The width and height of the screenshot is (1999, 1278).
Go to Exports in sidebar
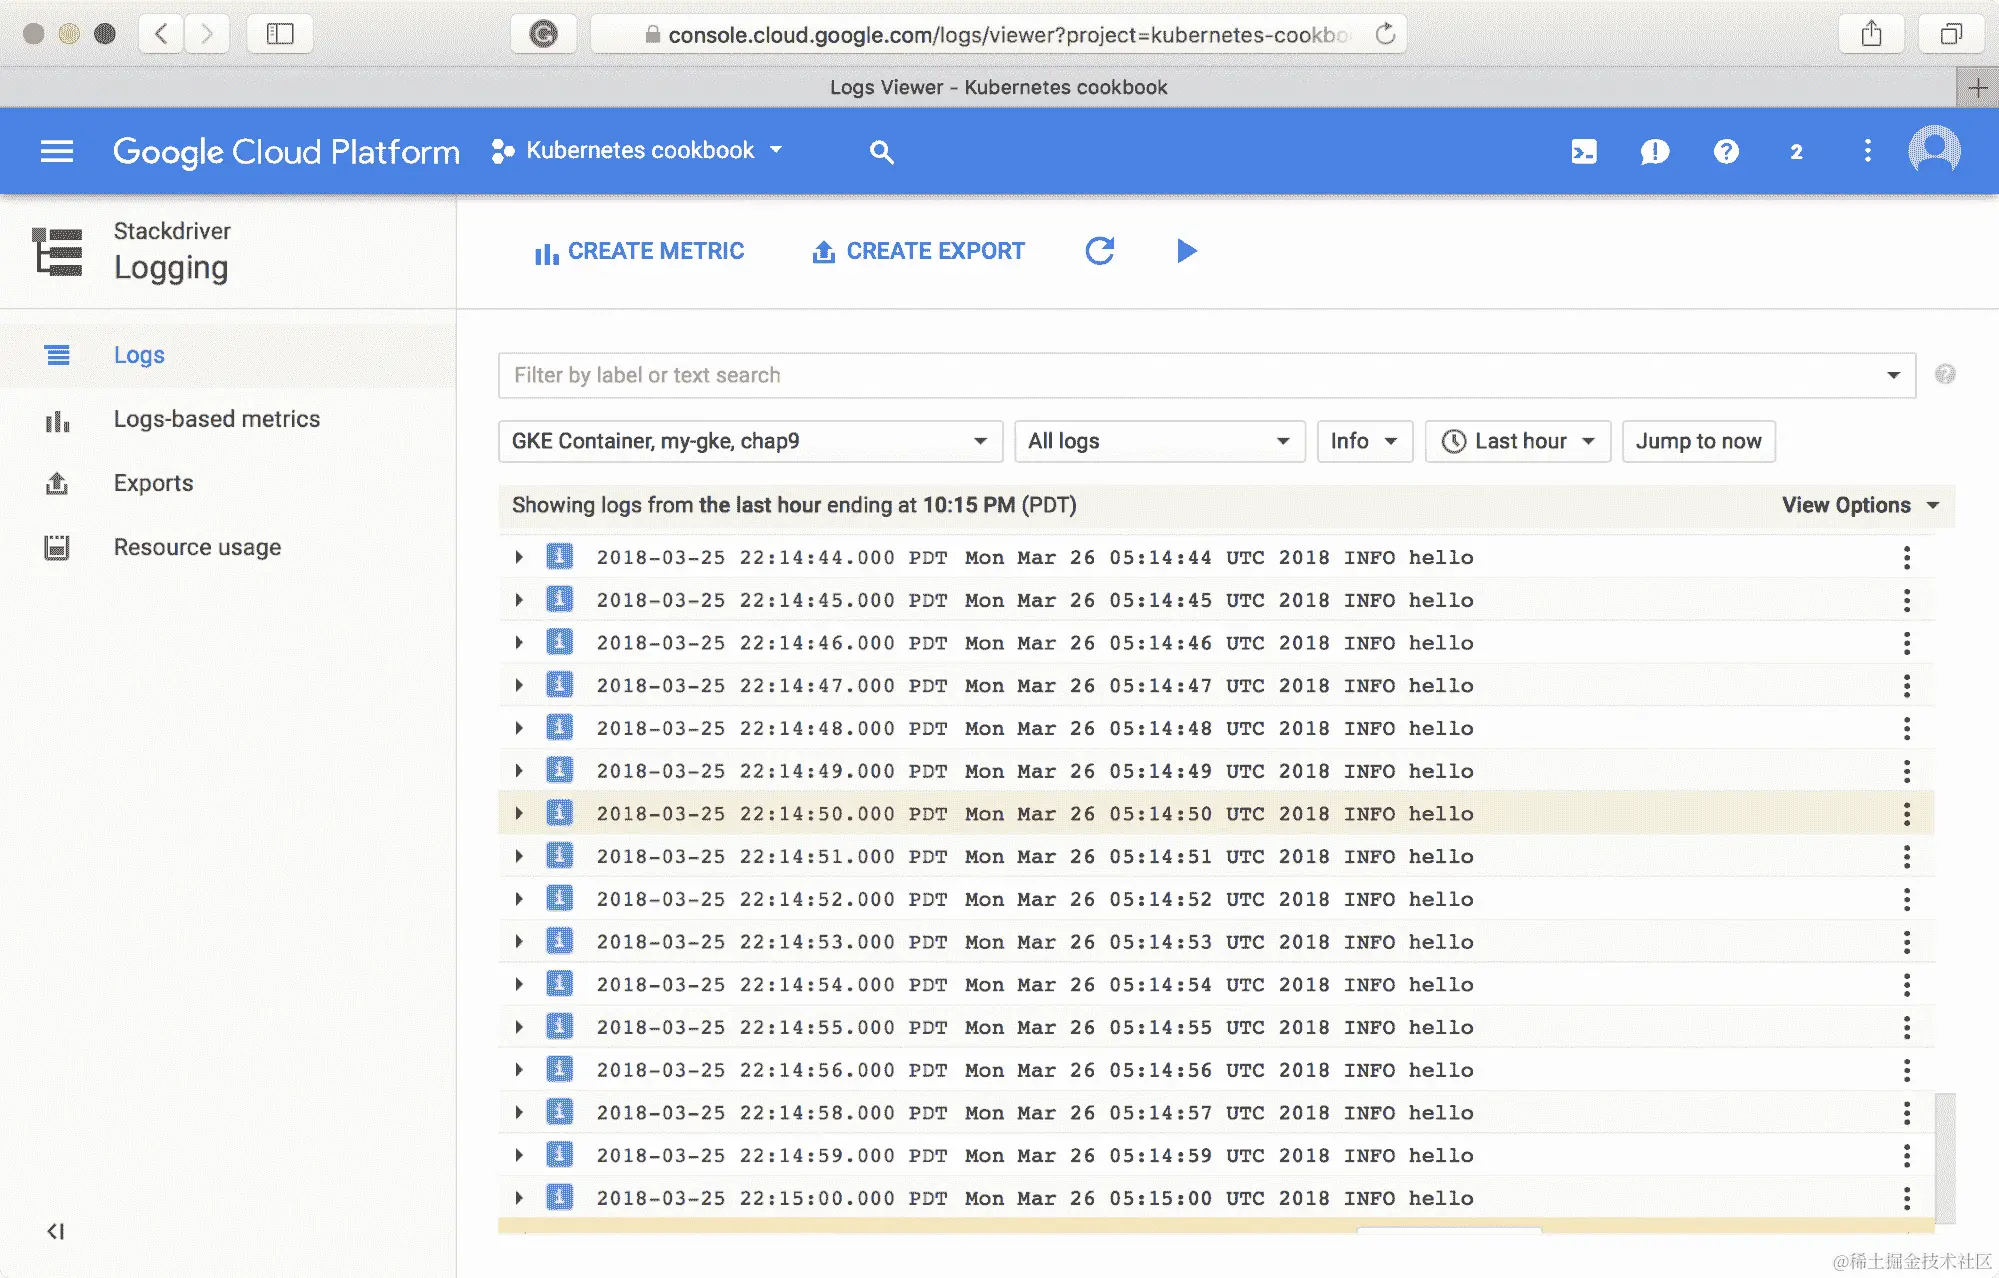click(x=153, y=483)
